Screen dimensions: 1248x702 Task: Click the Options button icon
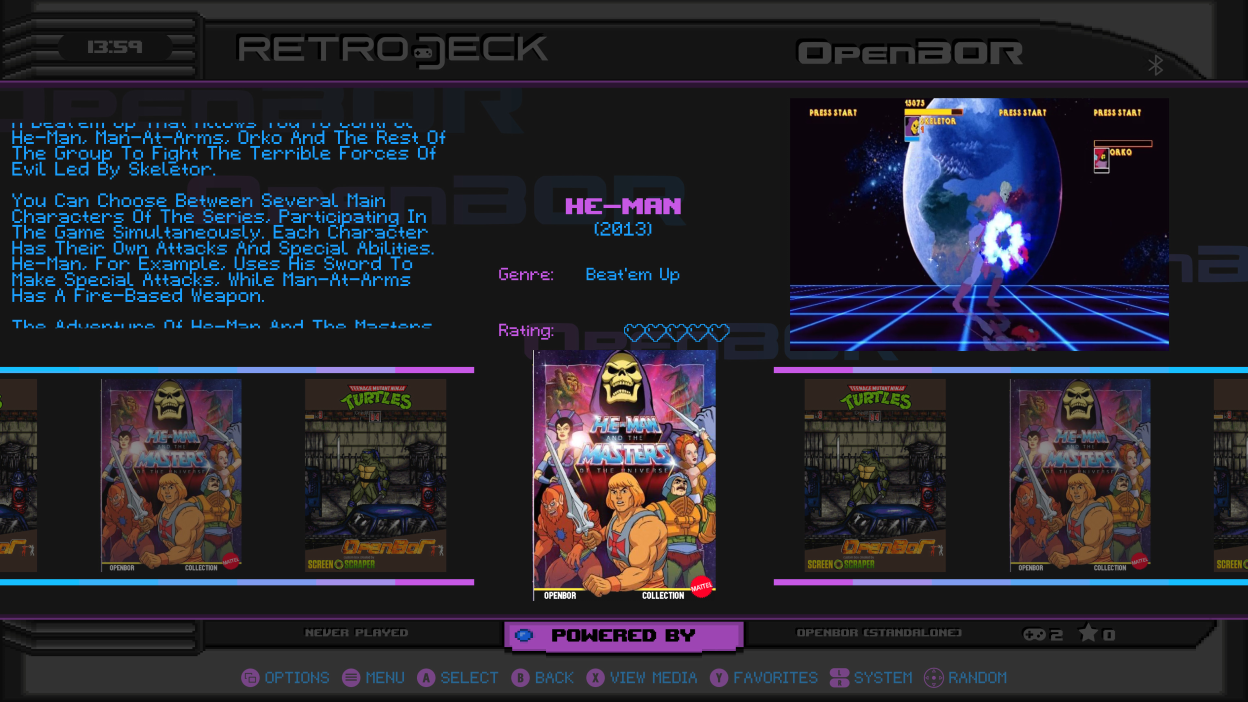[x=250, y=678]
